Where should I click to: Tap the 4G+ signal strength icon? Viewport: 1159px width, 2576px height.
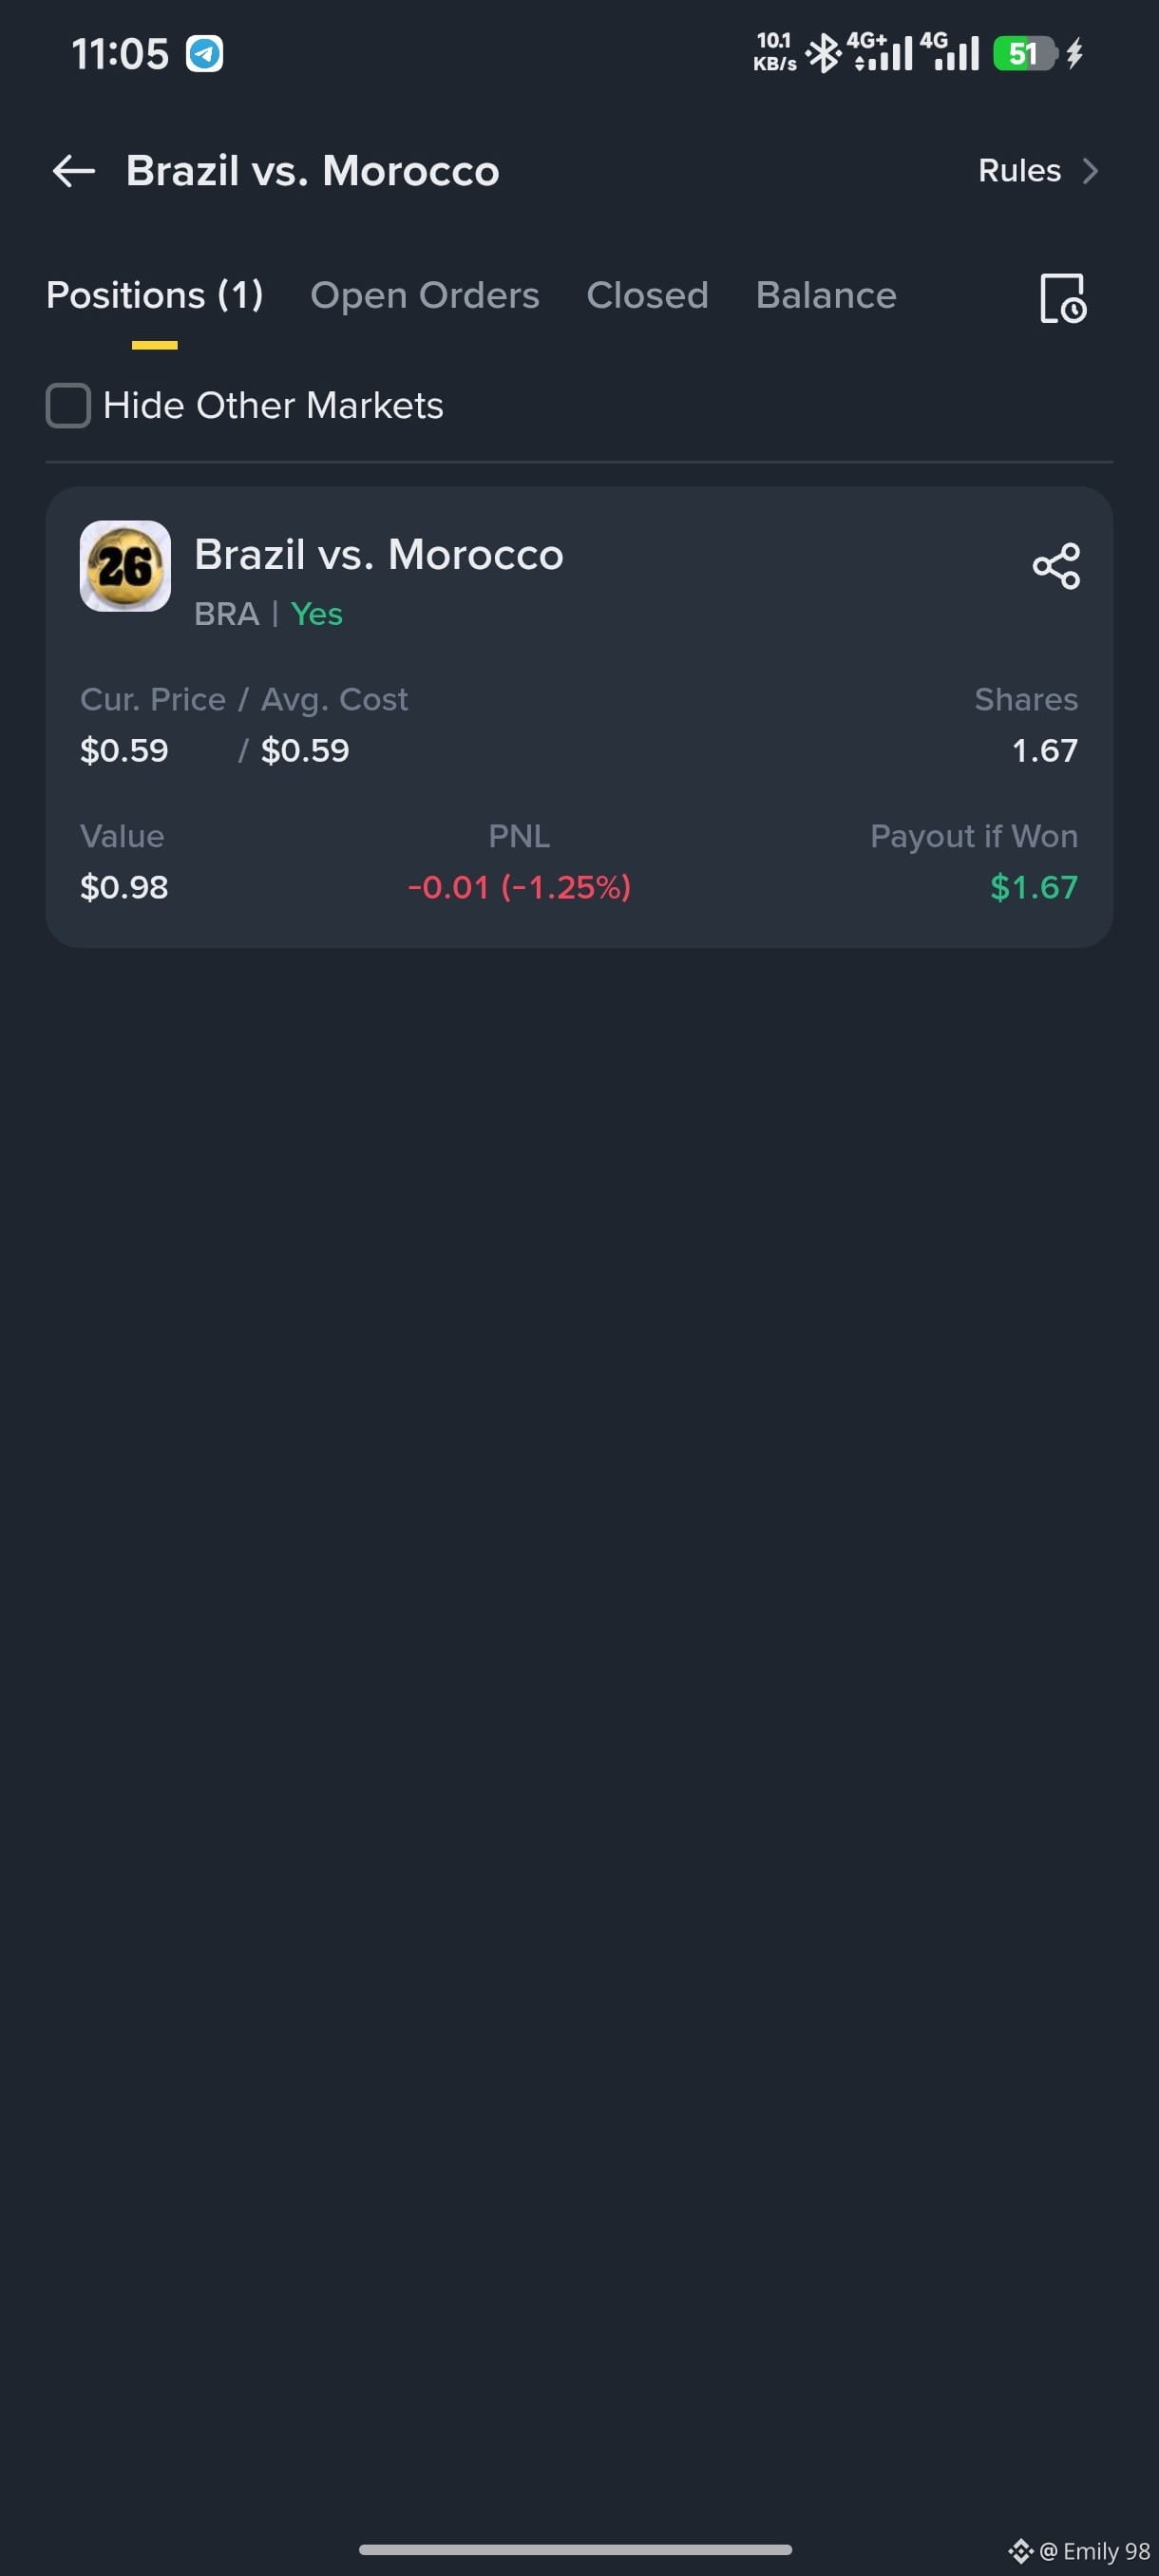point(880,52)
